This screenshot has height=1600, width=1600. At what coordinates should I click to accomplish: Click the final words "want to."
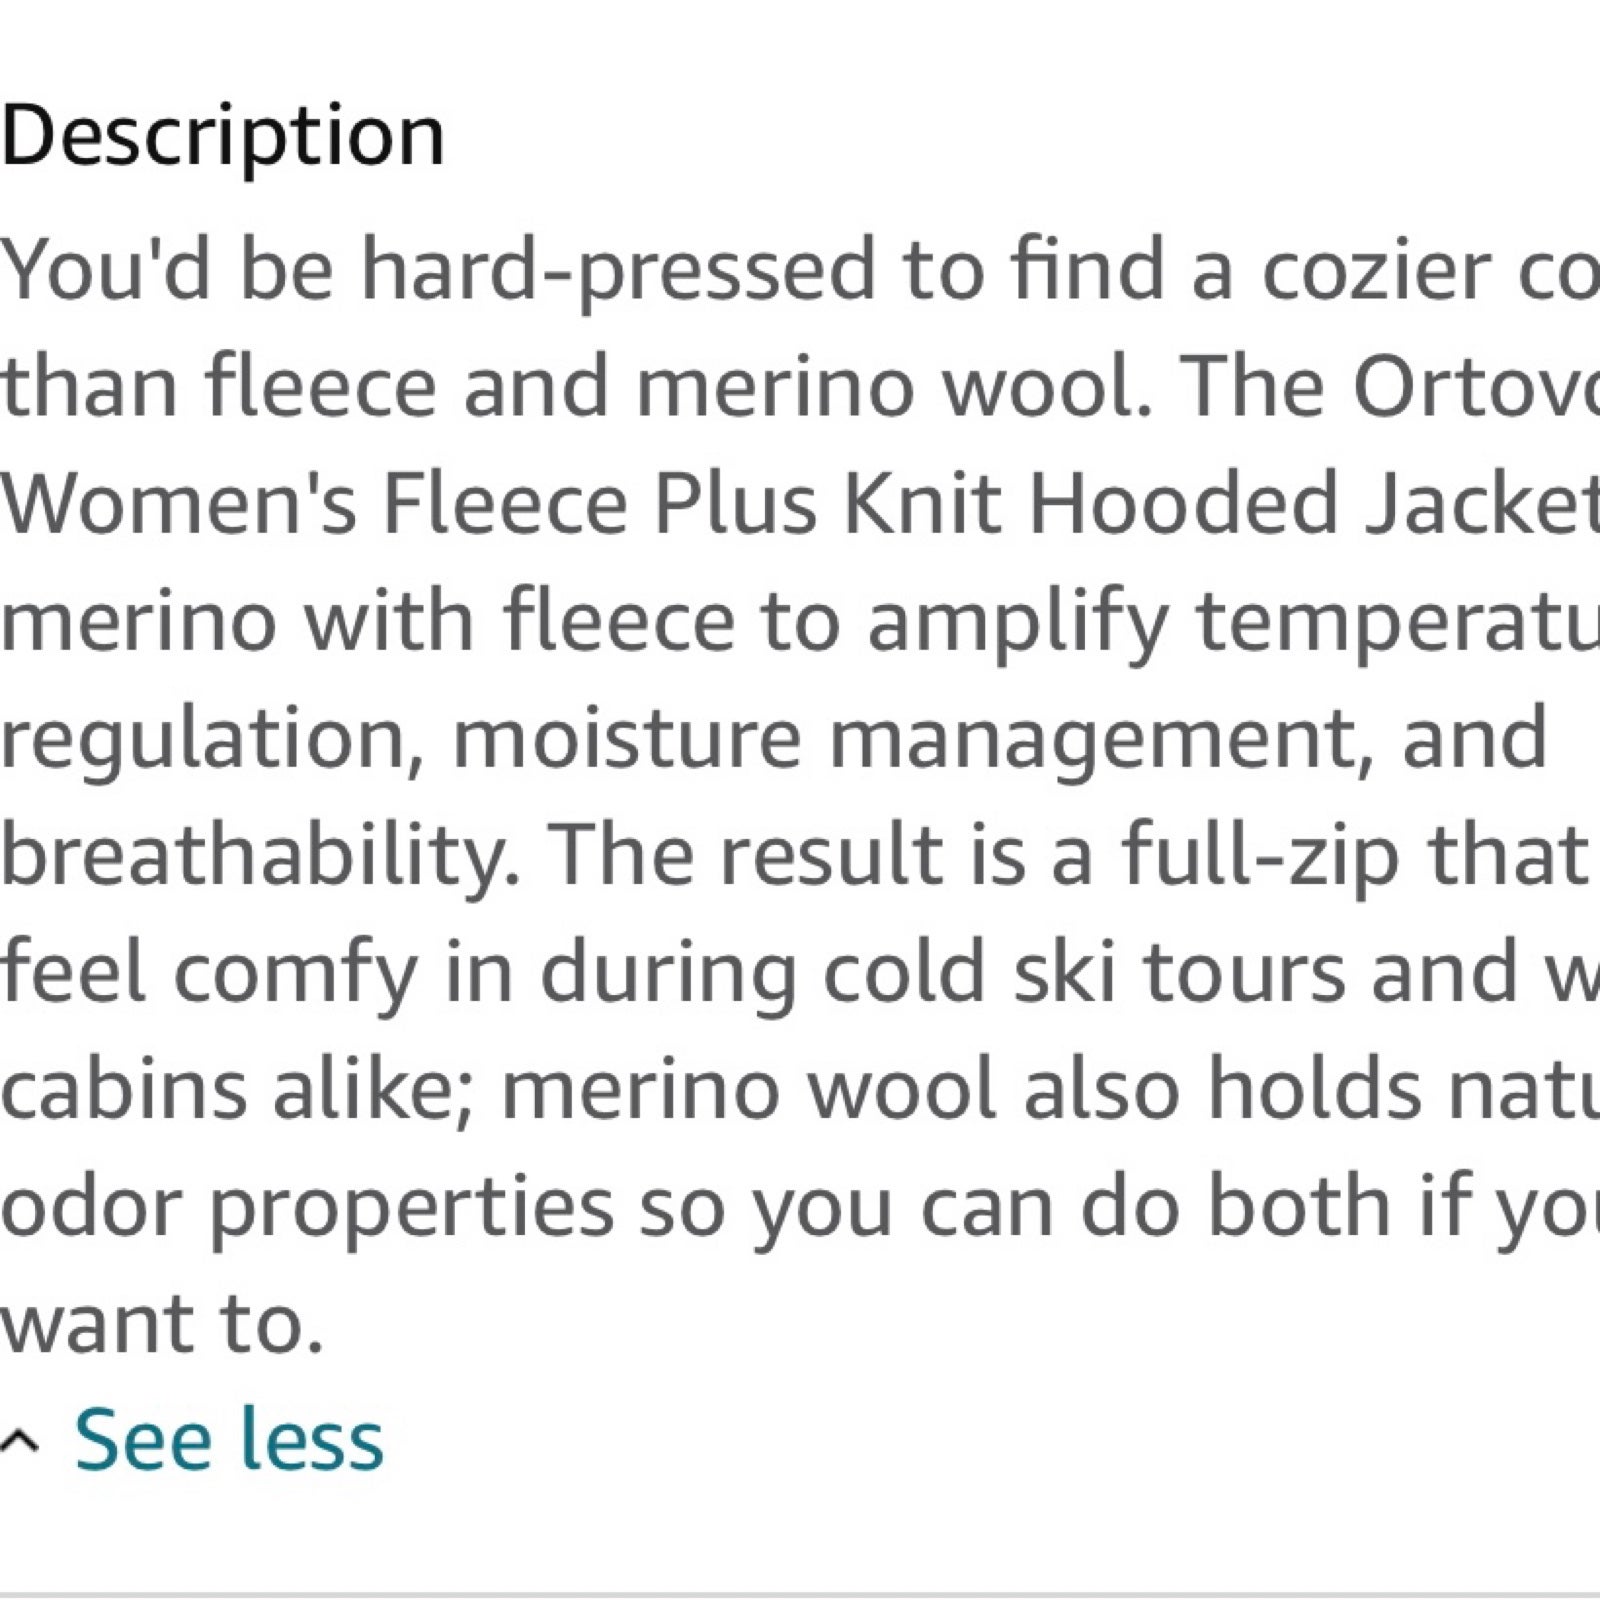coord(162,1324)
